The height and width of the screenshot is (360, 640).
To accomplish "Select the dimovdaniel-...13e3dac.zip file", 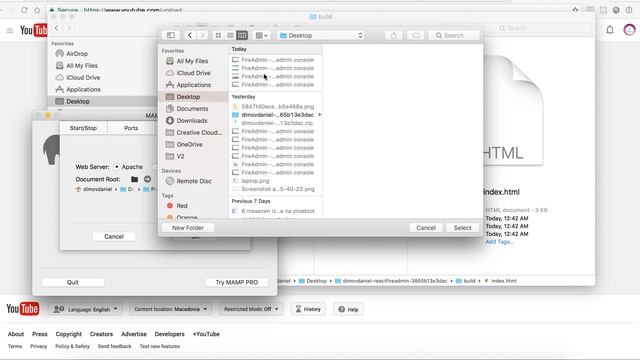I will point(277,123).
